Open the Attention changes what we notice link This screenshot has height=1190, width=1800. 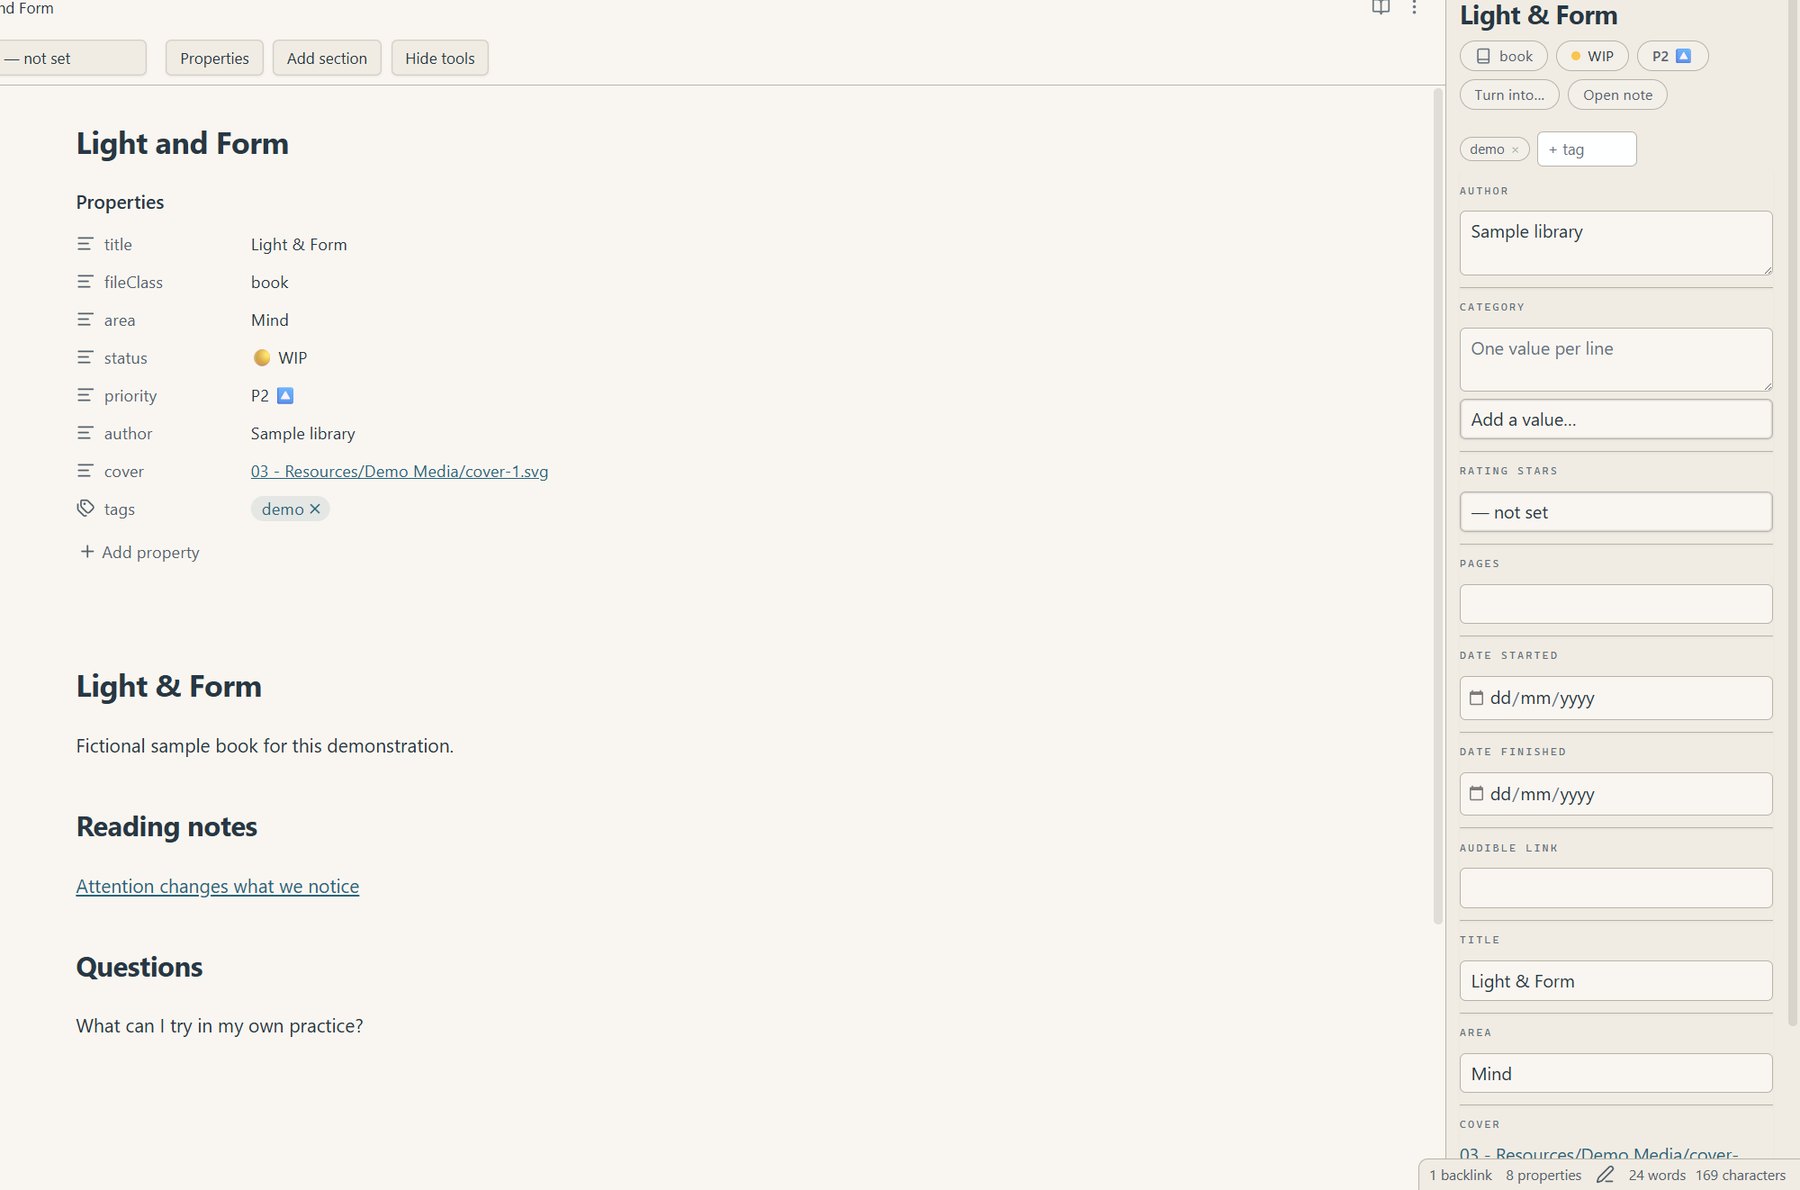[x=217, y=886]
